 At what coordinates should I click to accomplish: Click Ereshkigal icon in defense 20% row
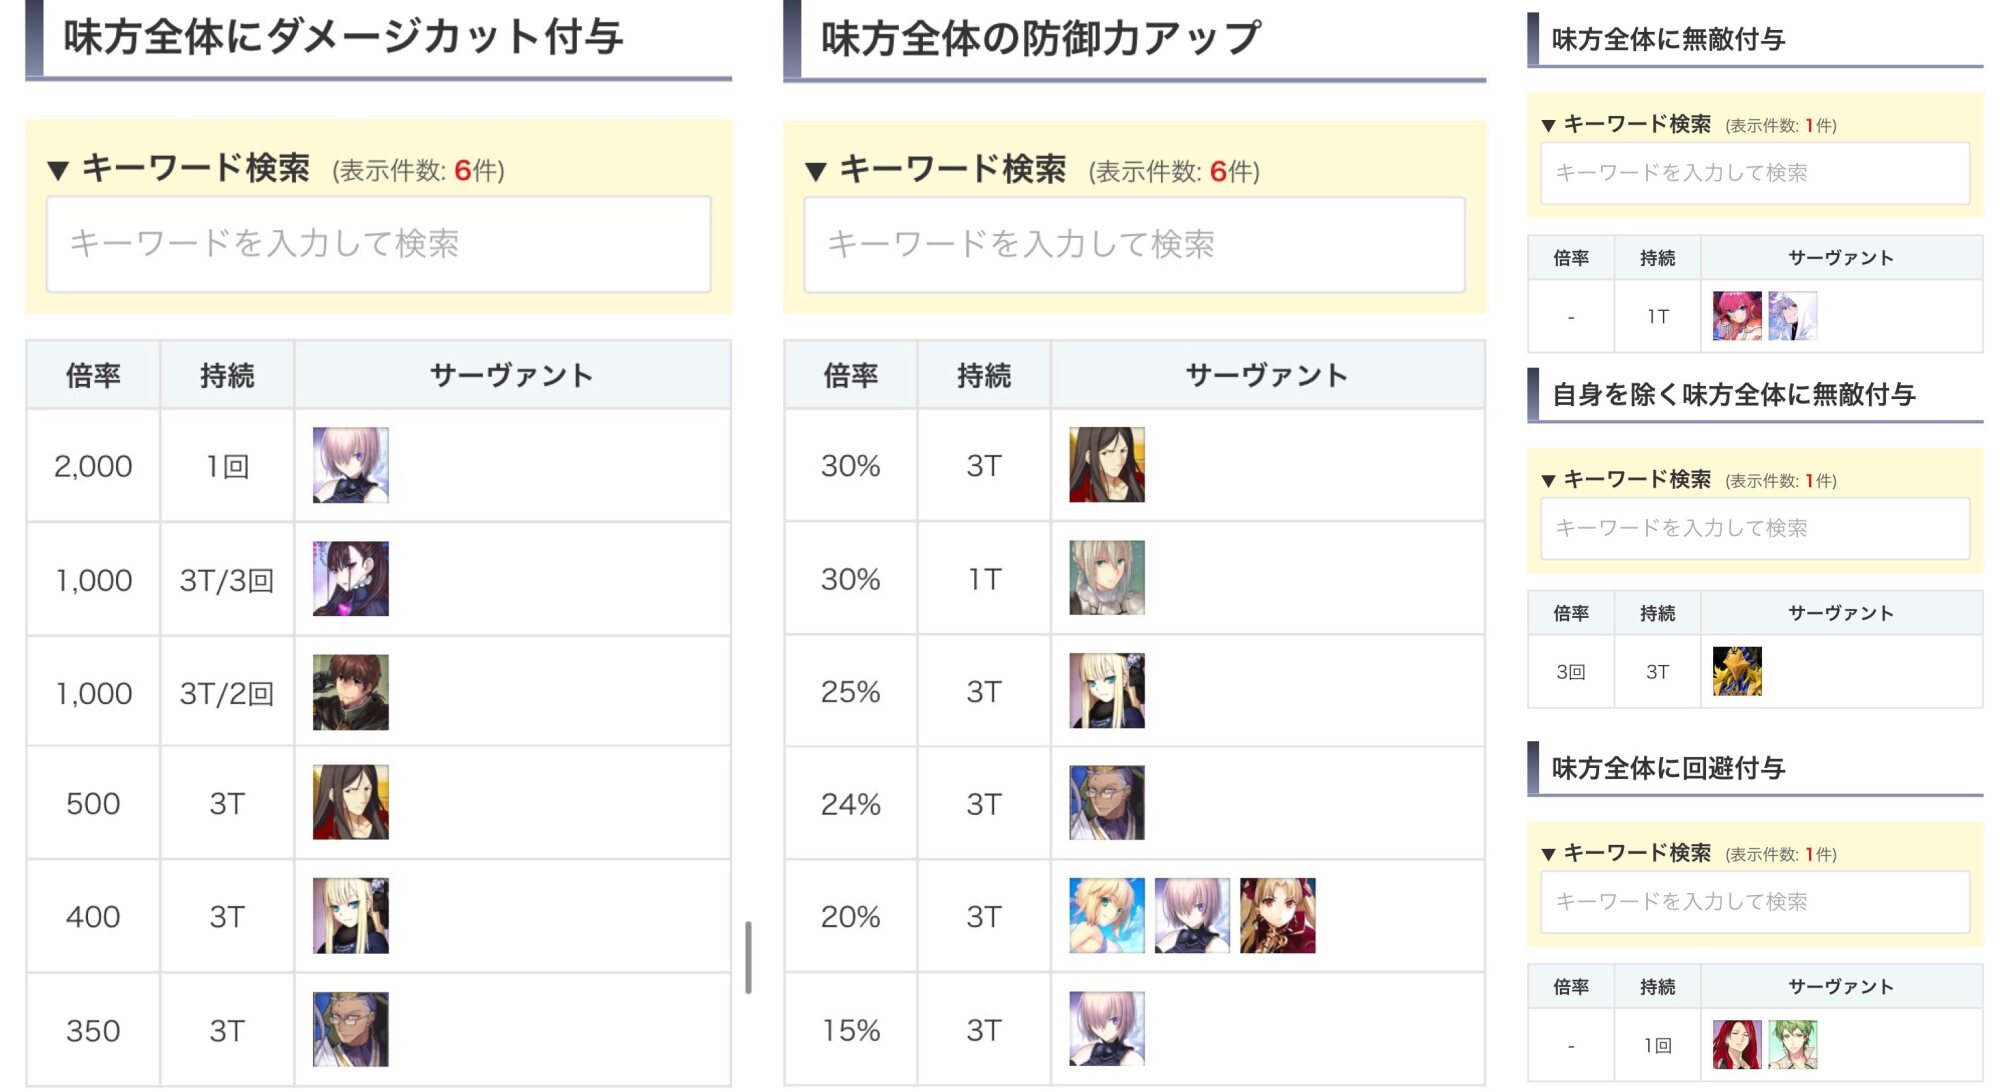[x=1277, y=916]
